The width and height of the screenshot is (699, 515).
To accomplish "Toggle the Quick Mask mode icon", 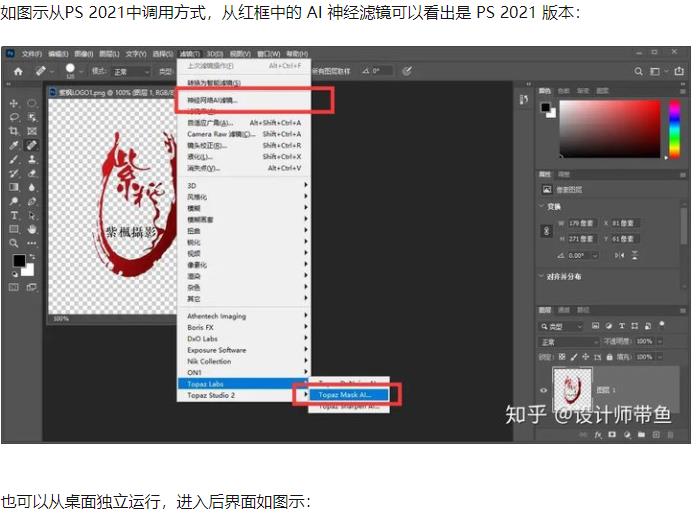I will coord(14,287).
